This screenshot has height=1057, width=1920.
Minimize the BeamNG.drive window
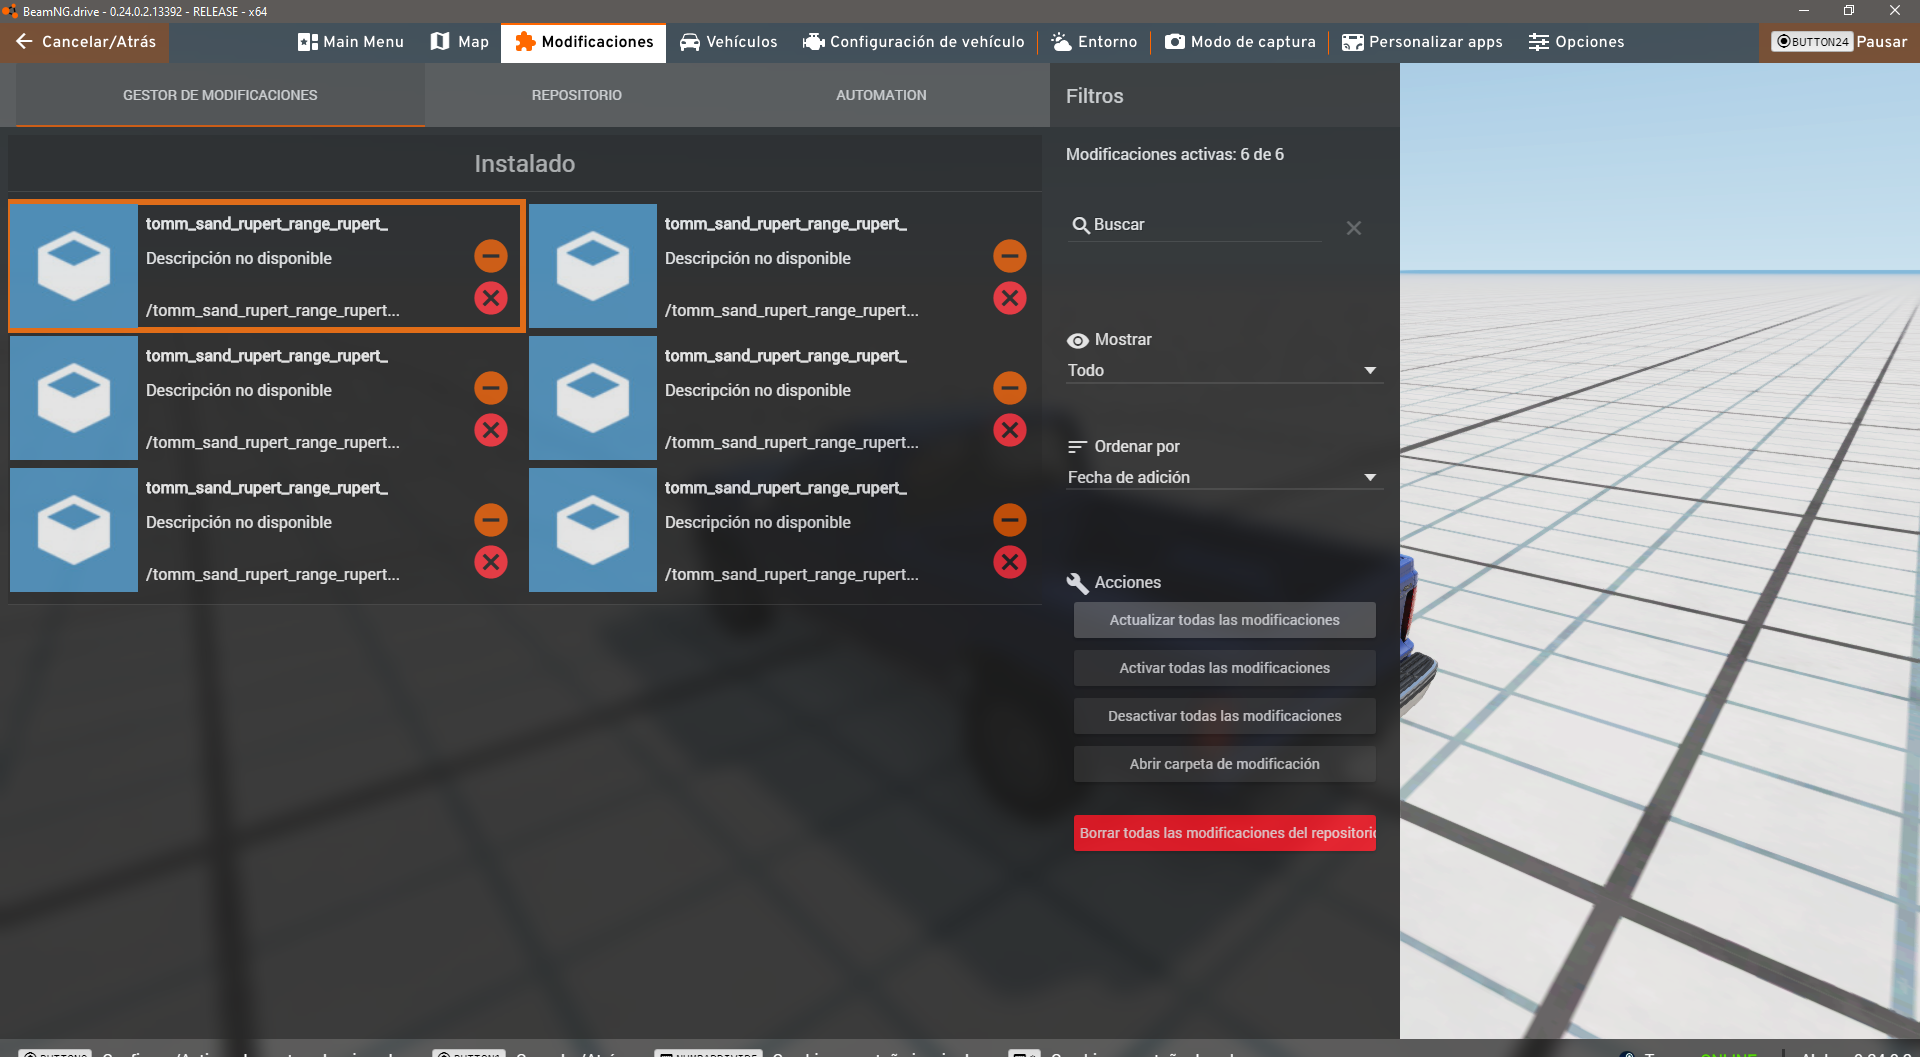click(1804, 11)
